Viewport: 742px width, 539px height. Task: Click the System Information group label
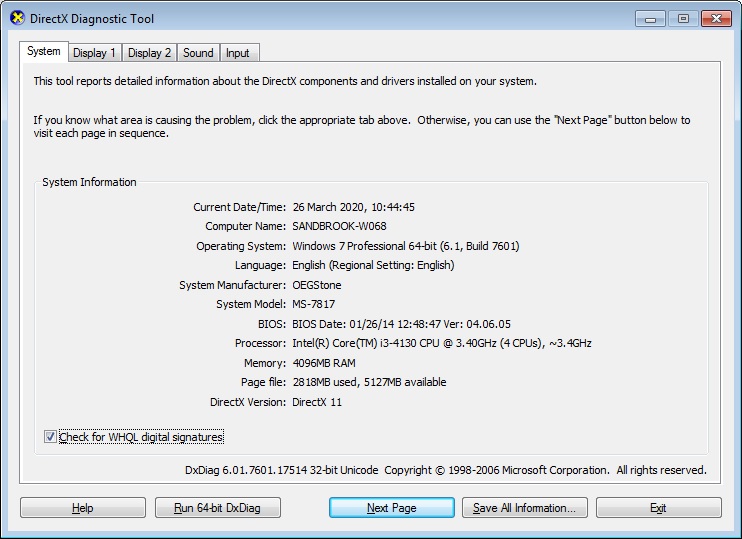pos(89,182)
